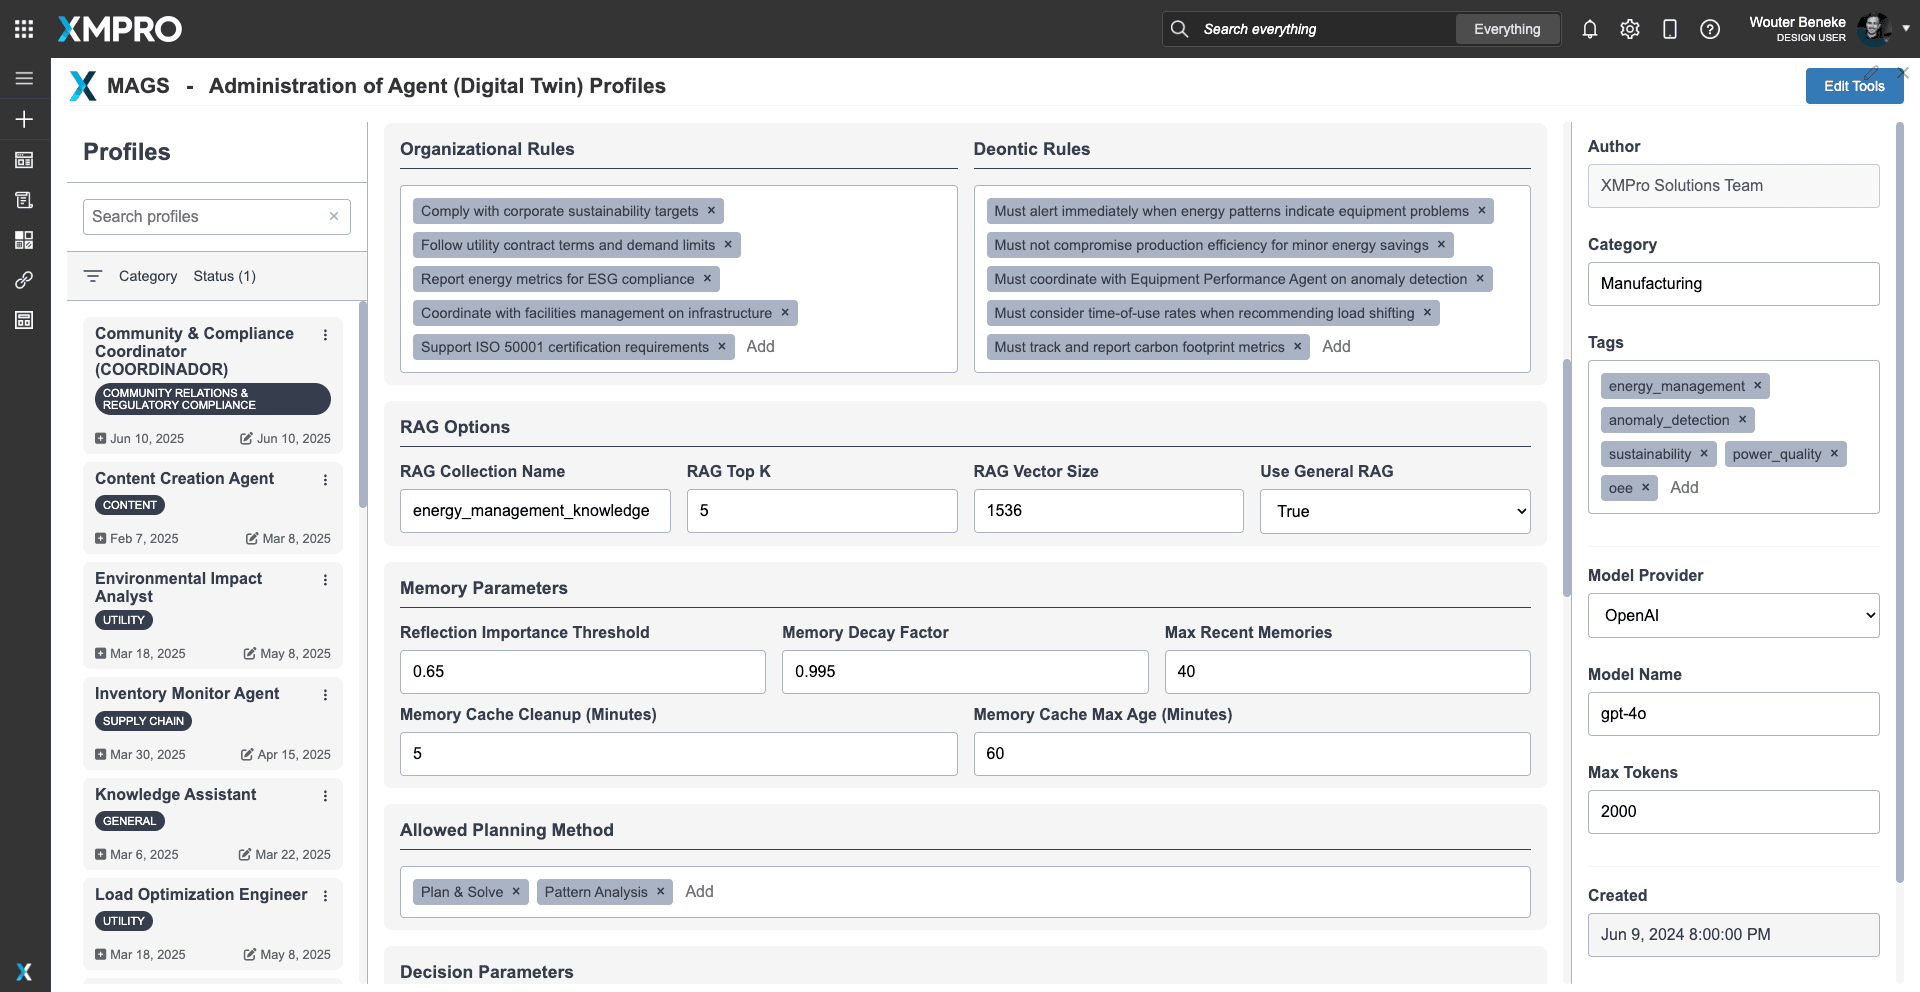Click the RAG Collection Name input field
The height and width of the screenshot is (992, 1920).
tap(535, 511)
